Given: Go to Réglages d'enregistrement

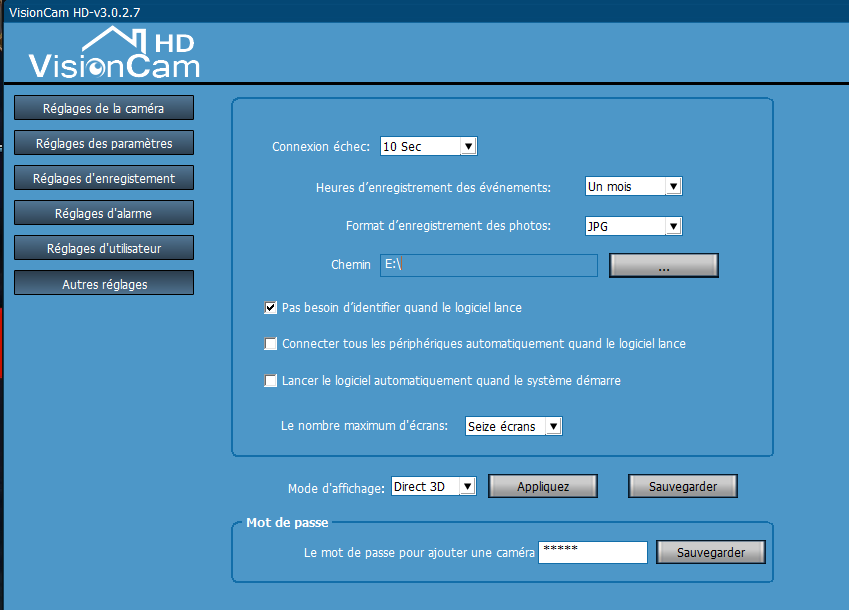Looking at the screenshot, I should [x=103, y=178].
